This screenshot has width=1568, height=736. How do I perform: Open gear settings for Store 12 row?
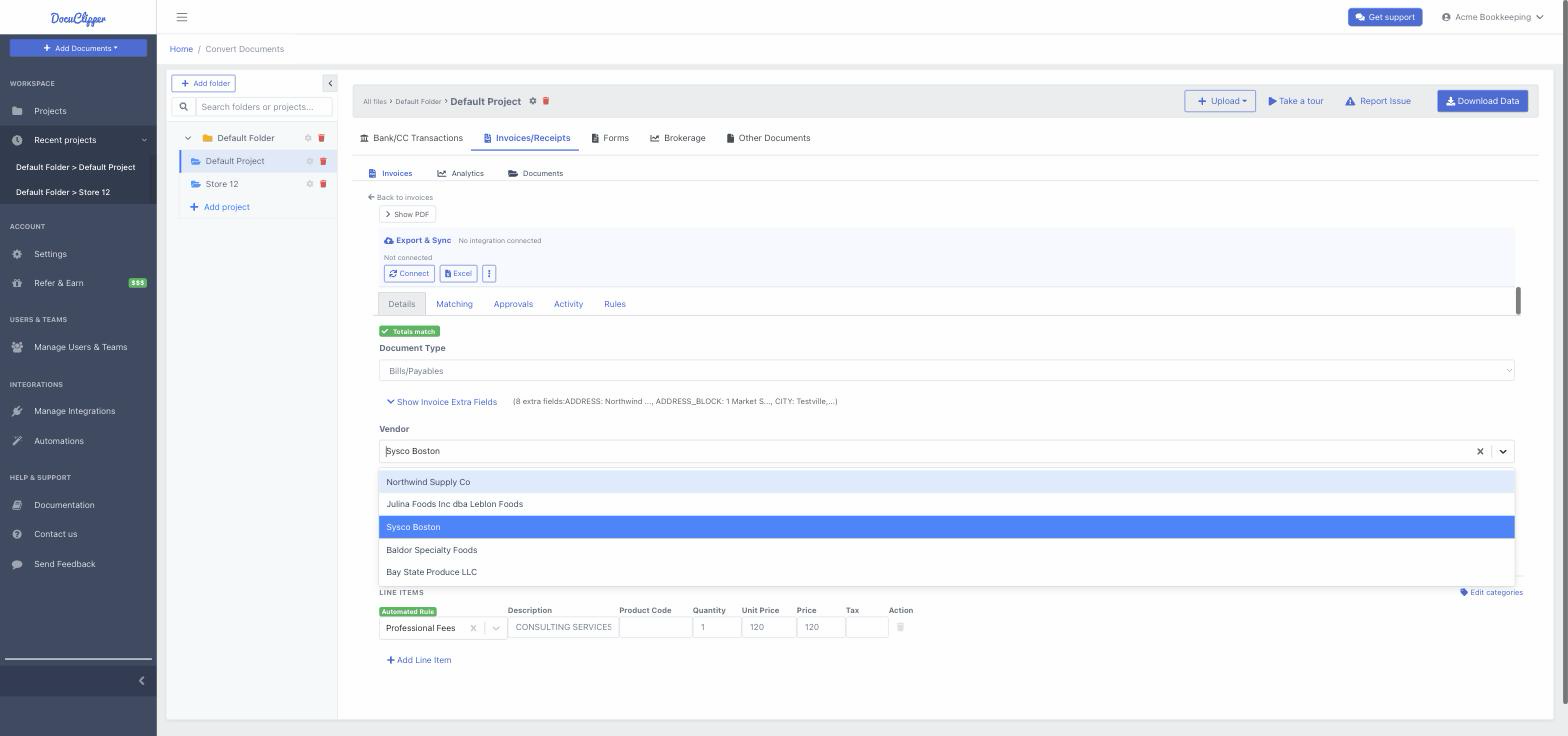(x=310, y=184)
